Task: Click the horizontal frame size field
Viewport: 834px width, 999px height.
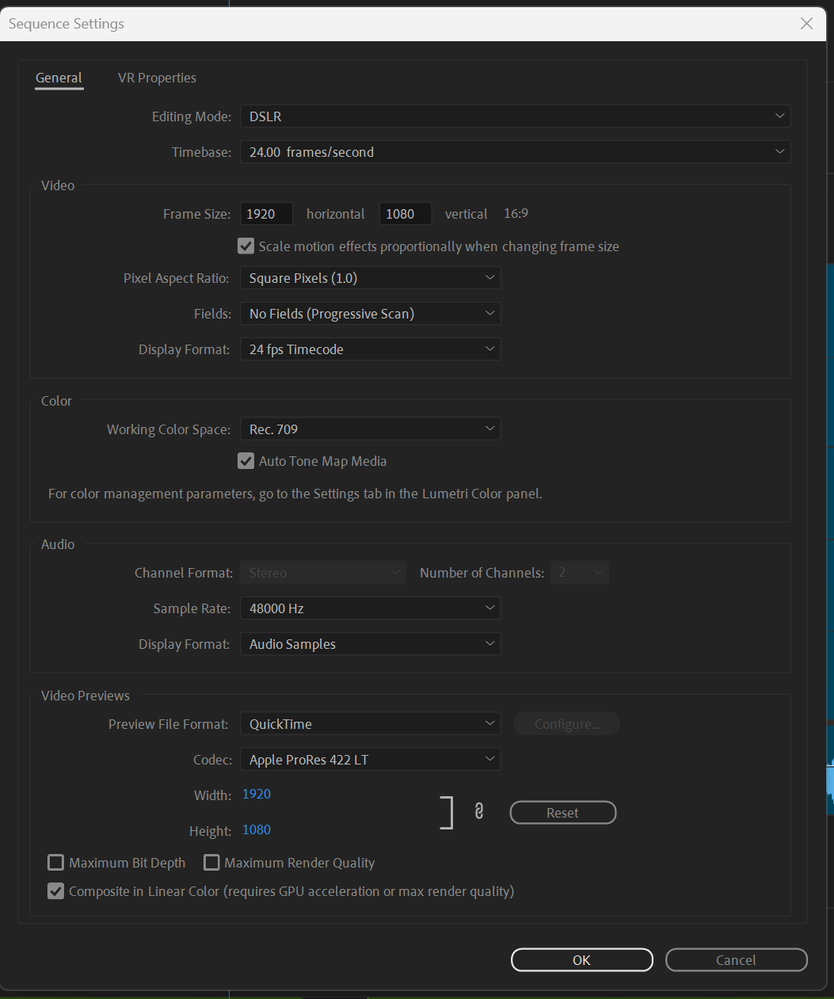Action: pyautogui.click(x=266, y=214)
